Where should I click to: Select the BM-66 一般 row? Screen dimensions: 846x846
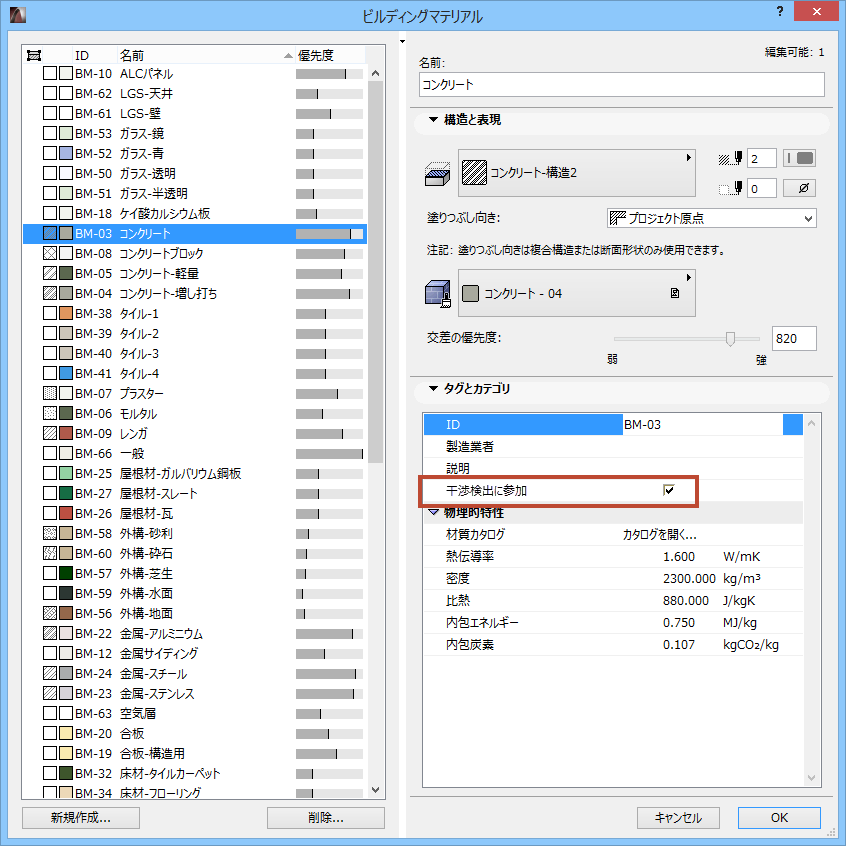click(195, 453)
